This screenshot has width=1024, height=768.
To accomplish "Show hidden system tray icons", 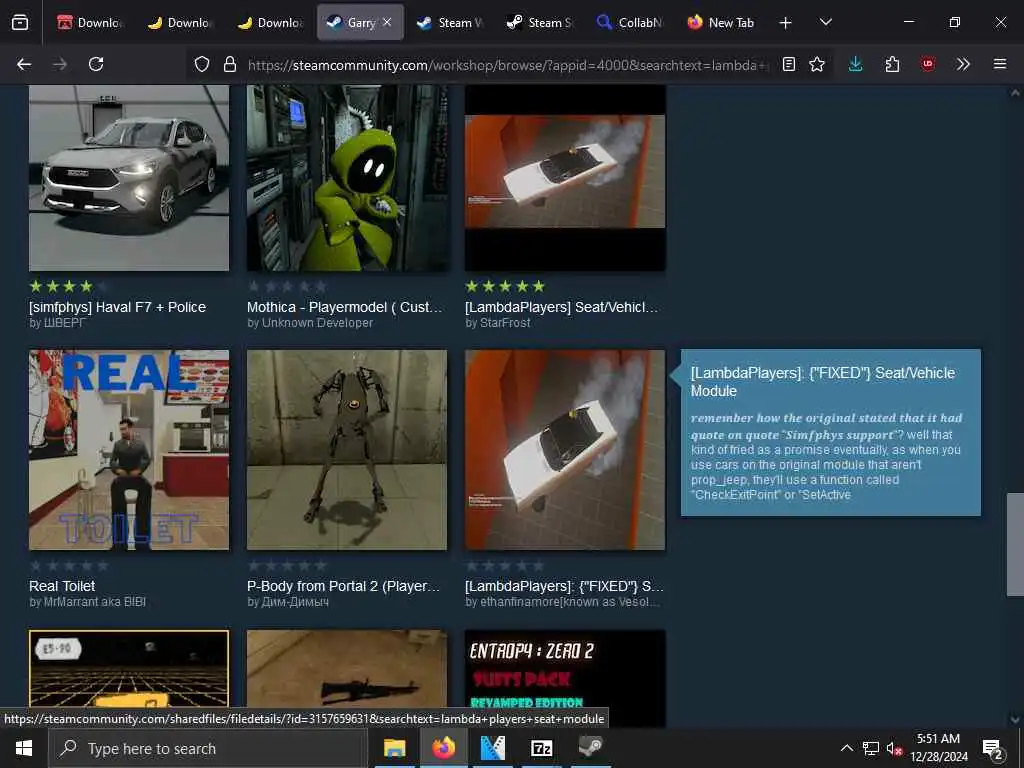I will 846,748.
